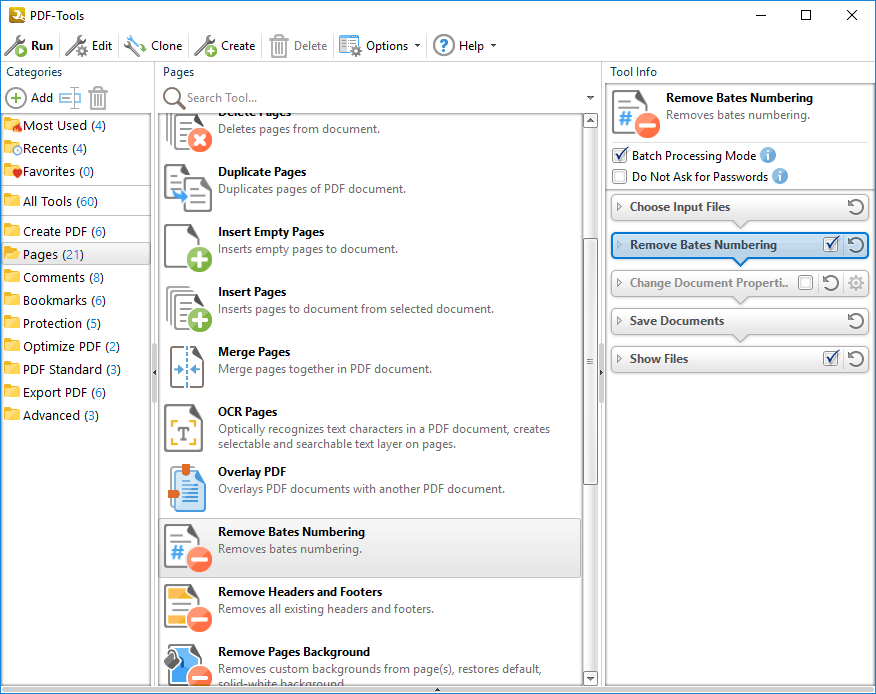876x694 pixels.
Task: Click the Edit tool button
Action: pos(89,46)
